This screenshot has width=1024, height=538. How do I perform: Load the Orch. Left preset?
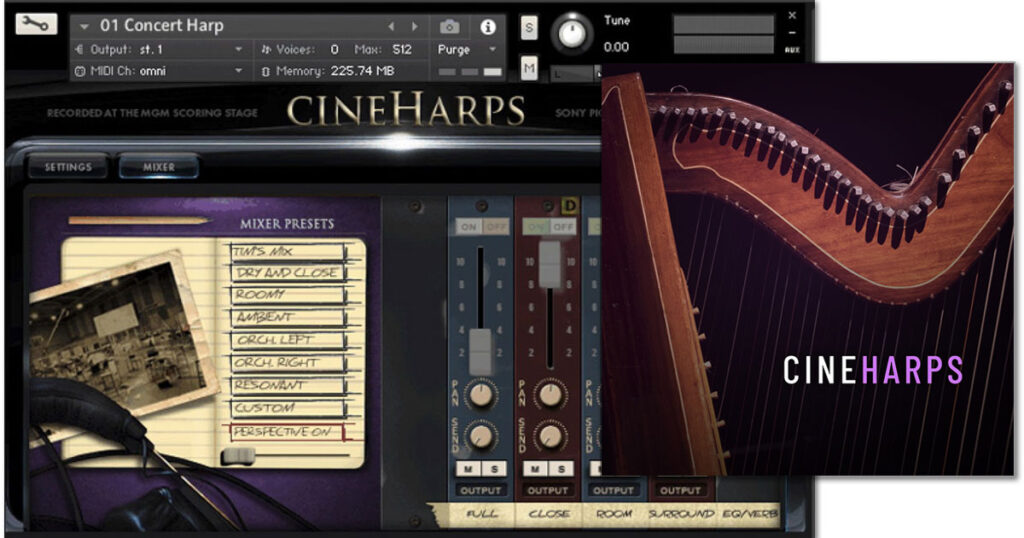287,341
